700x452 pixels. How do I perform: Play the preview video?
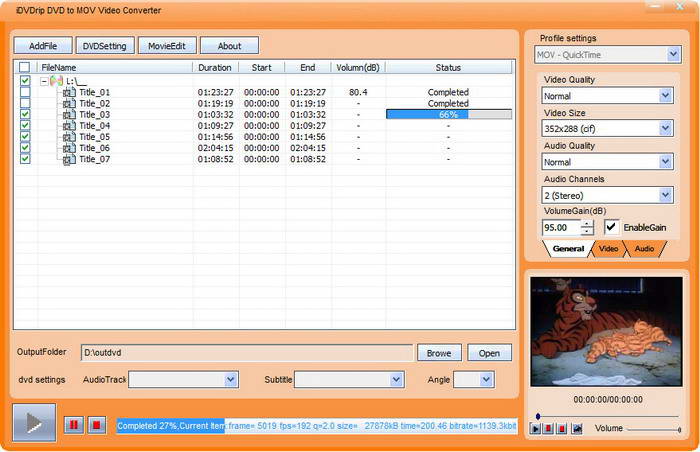[x=535, y=429]
